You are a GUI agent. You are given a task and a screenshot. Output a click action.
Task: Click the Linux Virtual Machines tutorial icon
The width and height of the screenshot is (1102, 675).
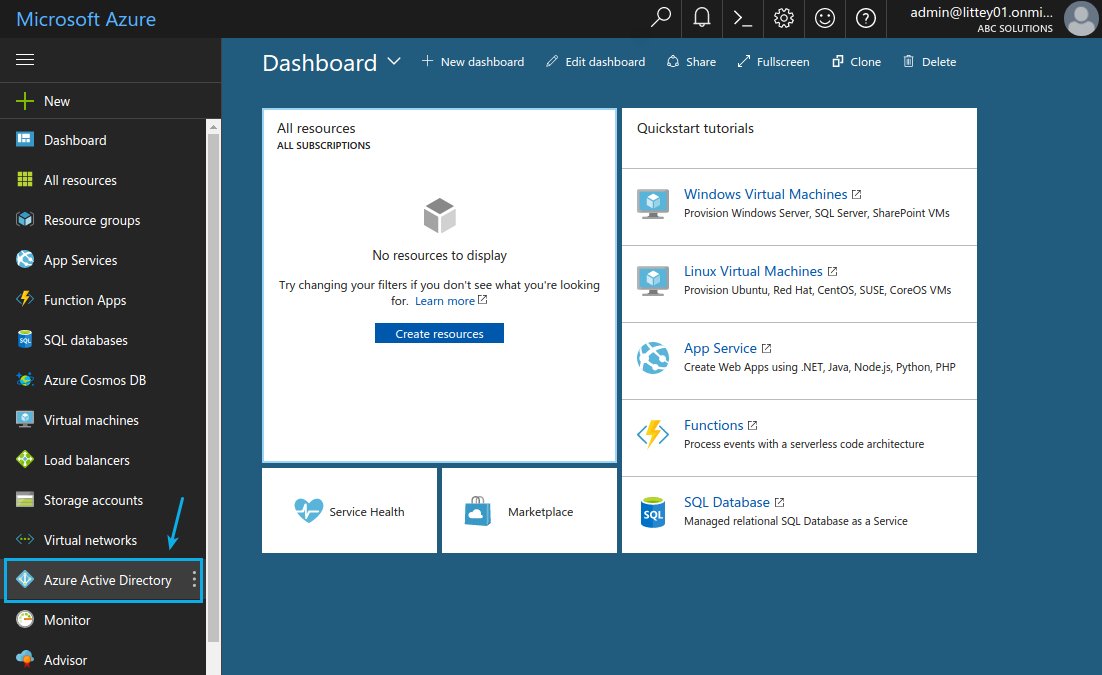(x=653, y=281)
